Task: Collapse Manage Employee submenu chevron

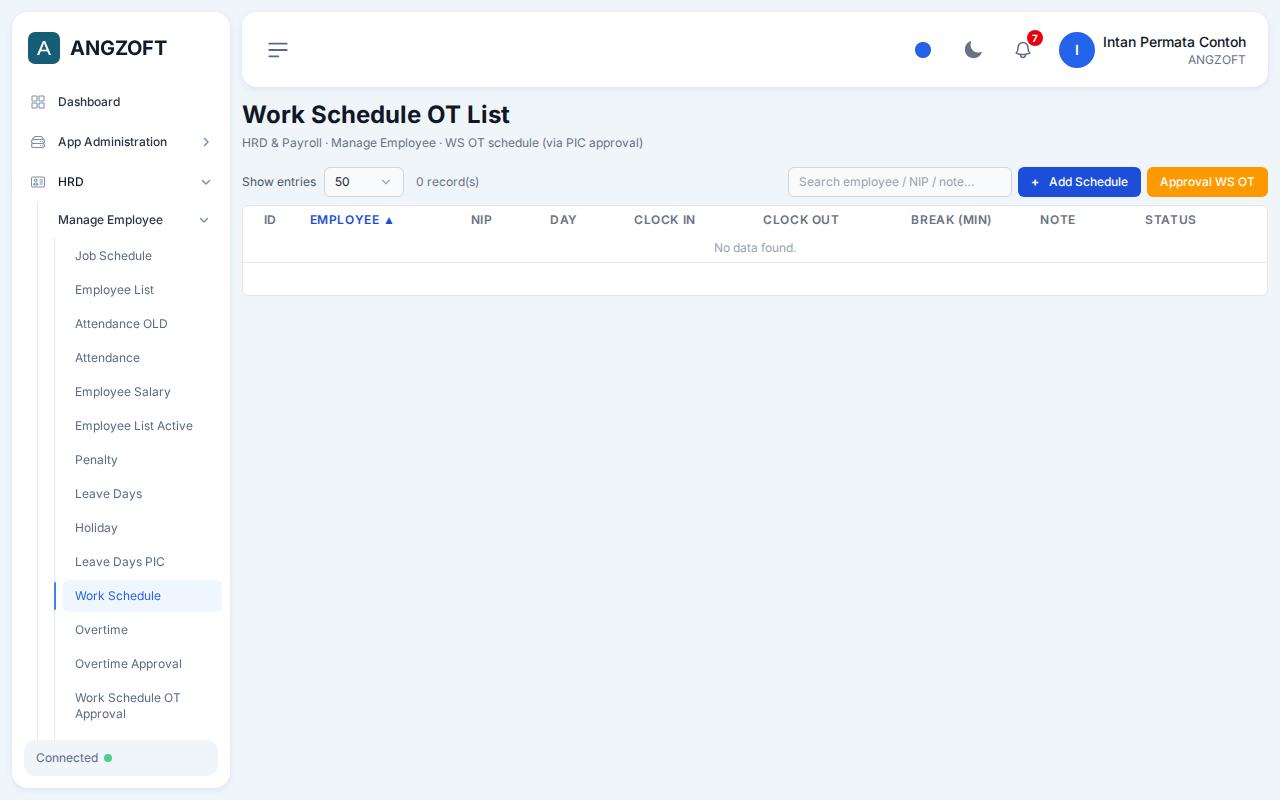Action: coord(204,220)
